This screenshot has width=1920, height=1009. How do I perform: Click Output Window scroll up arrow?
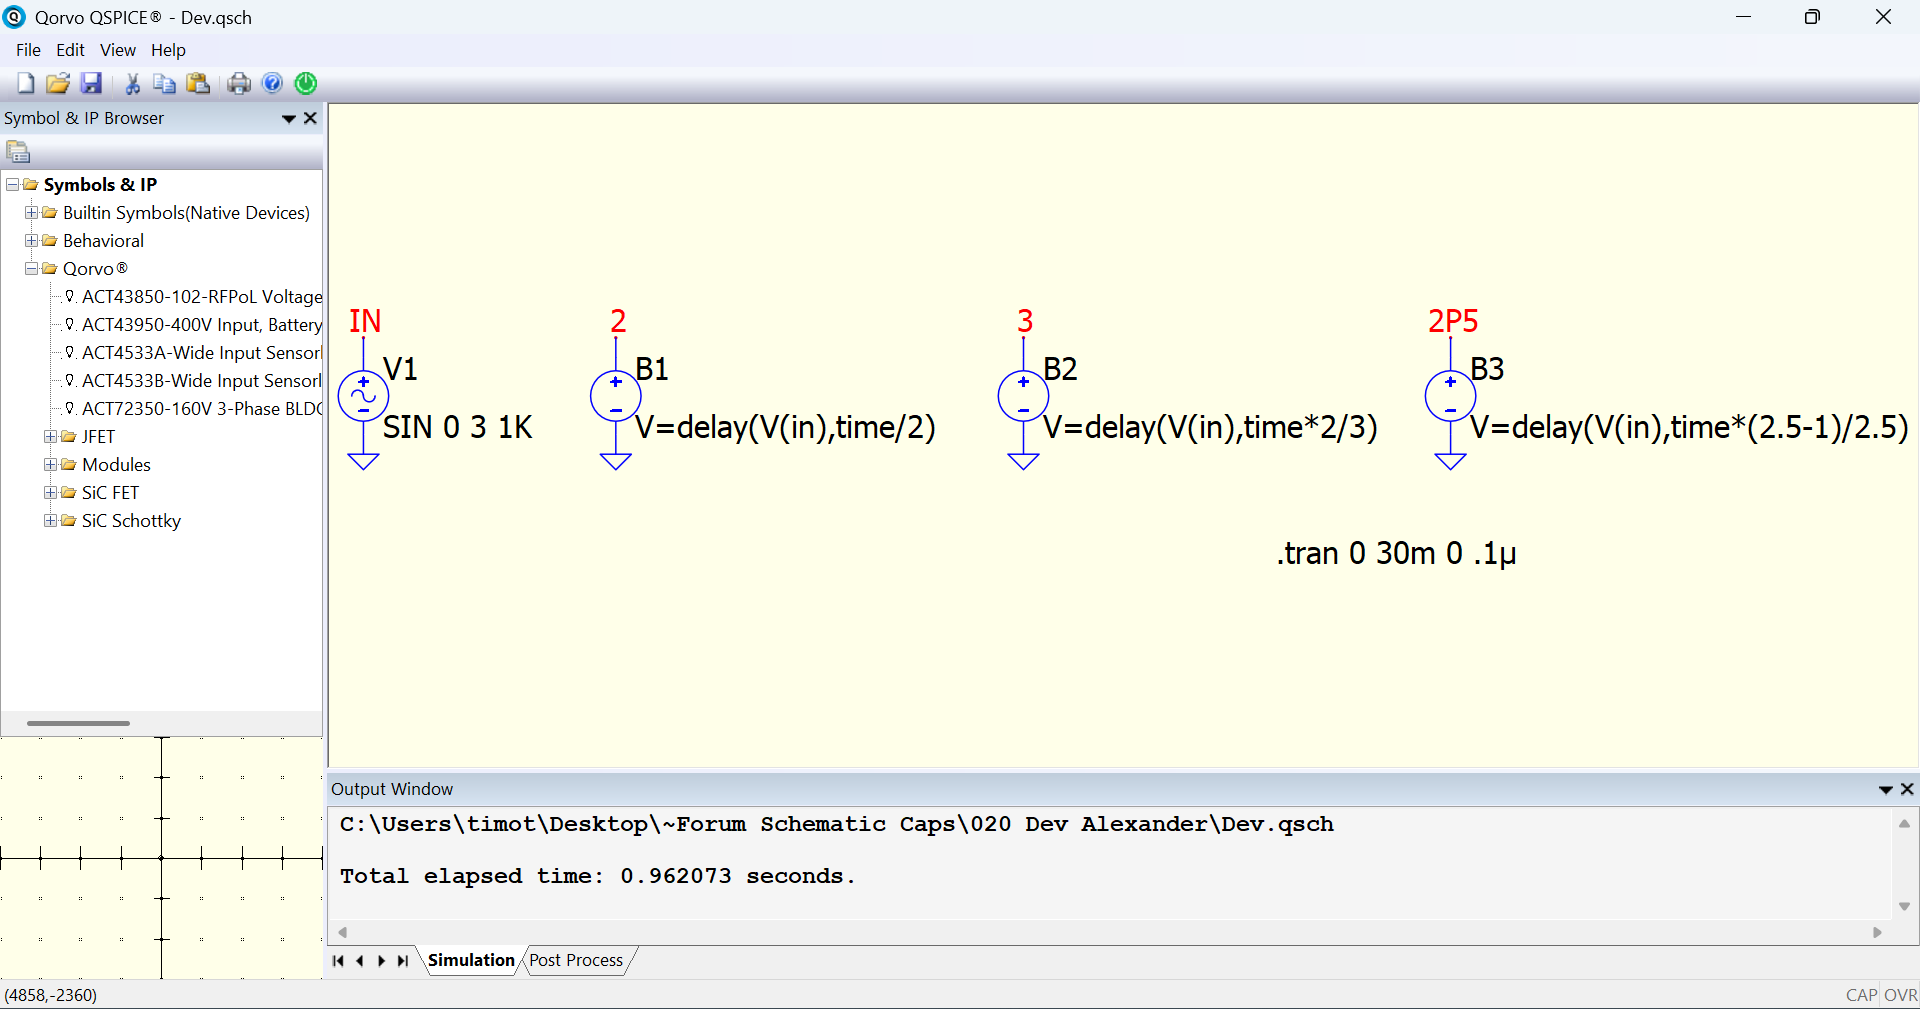1904,824
